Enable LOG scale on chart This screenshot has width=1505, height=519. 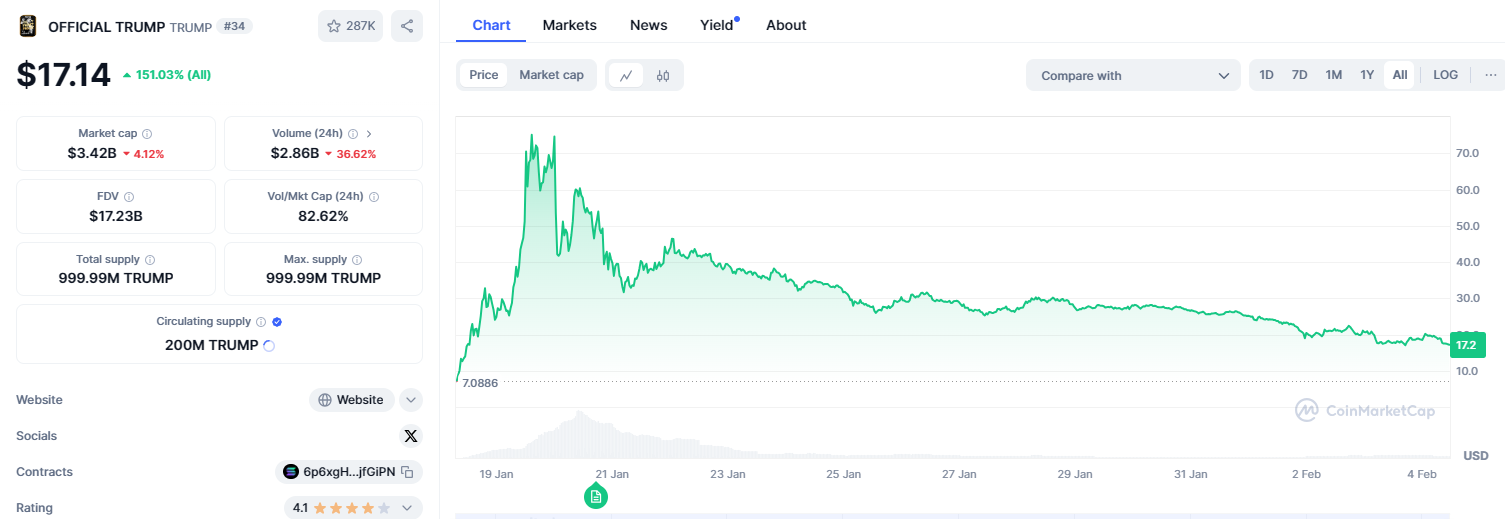(1445, 75)
